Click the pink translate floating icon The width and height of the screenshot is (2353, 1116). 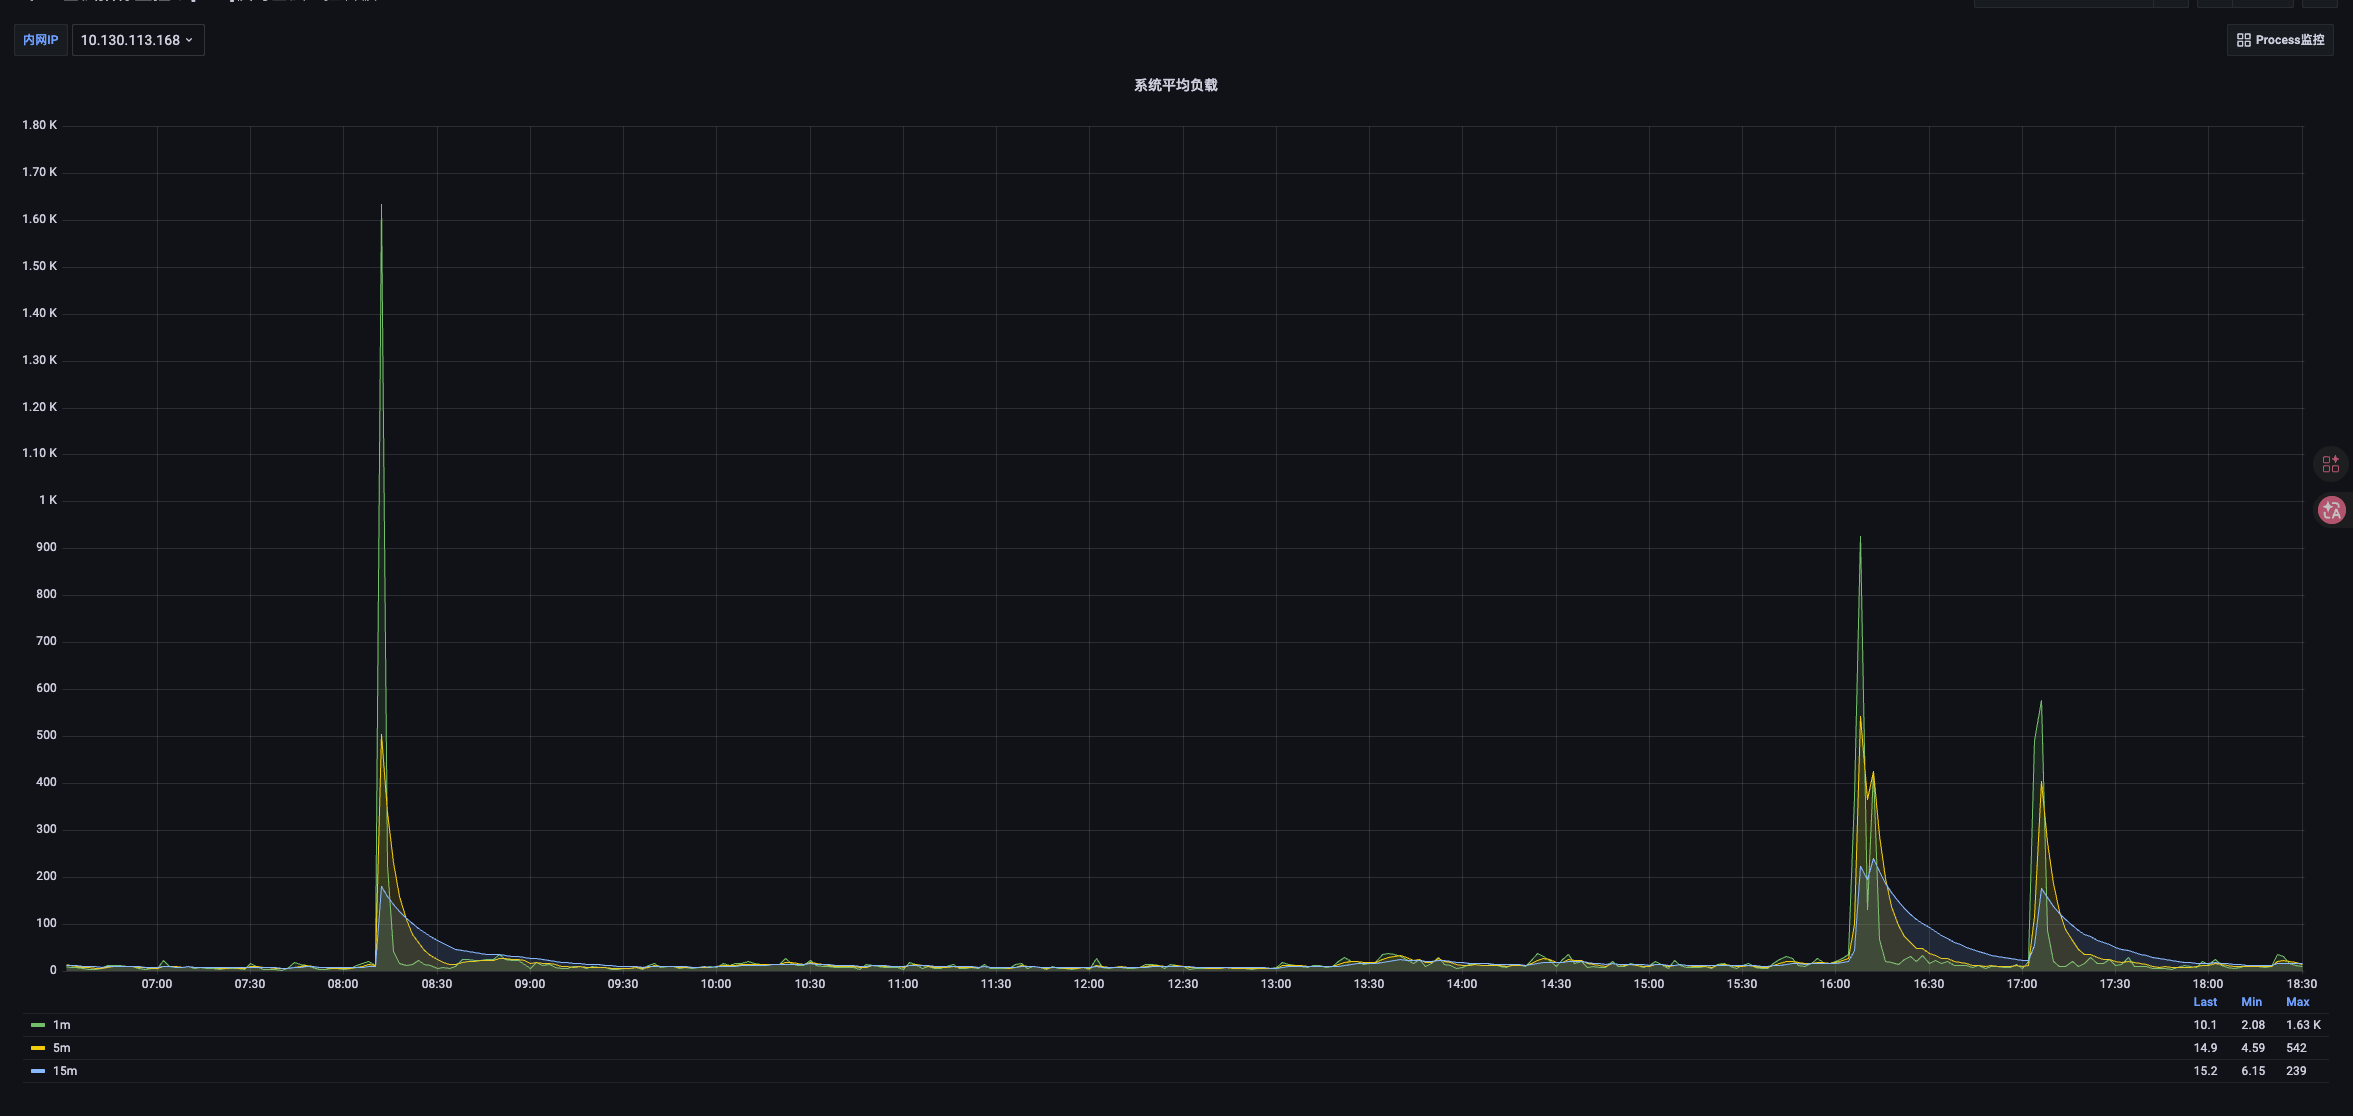pos(2331,510)
